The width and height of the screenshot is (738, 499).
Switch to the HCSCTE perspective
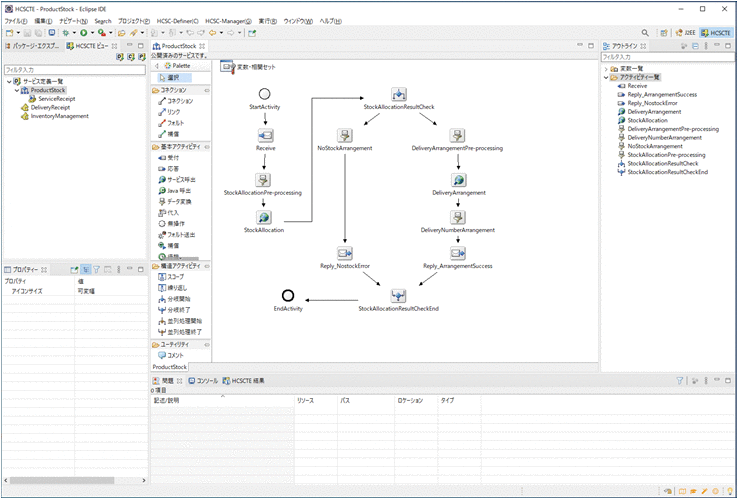[x=716, y=33]
